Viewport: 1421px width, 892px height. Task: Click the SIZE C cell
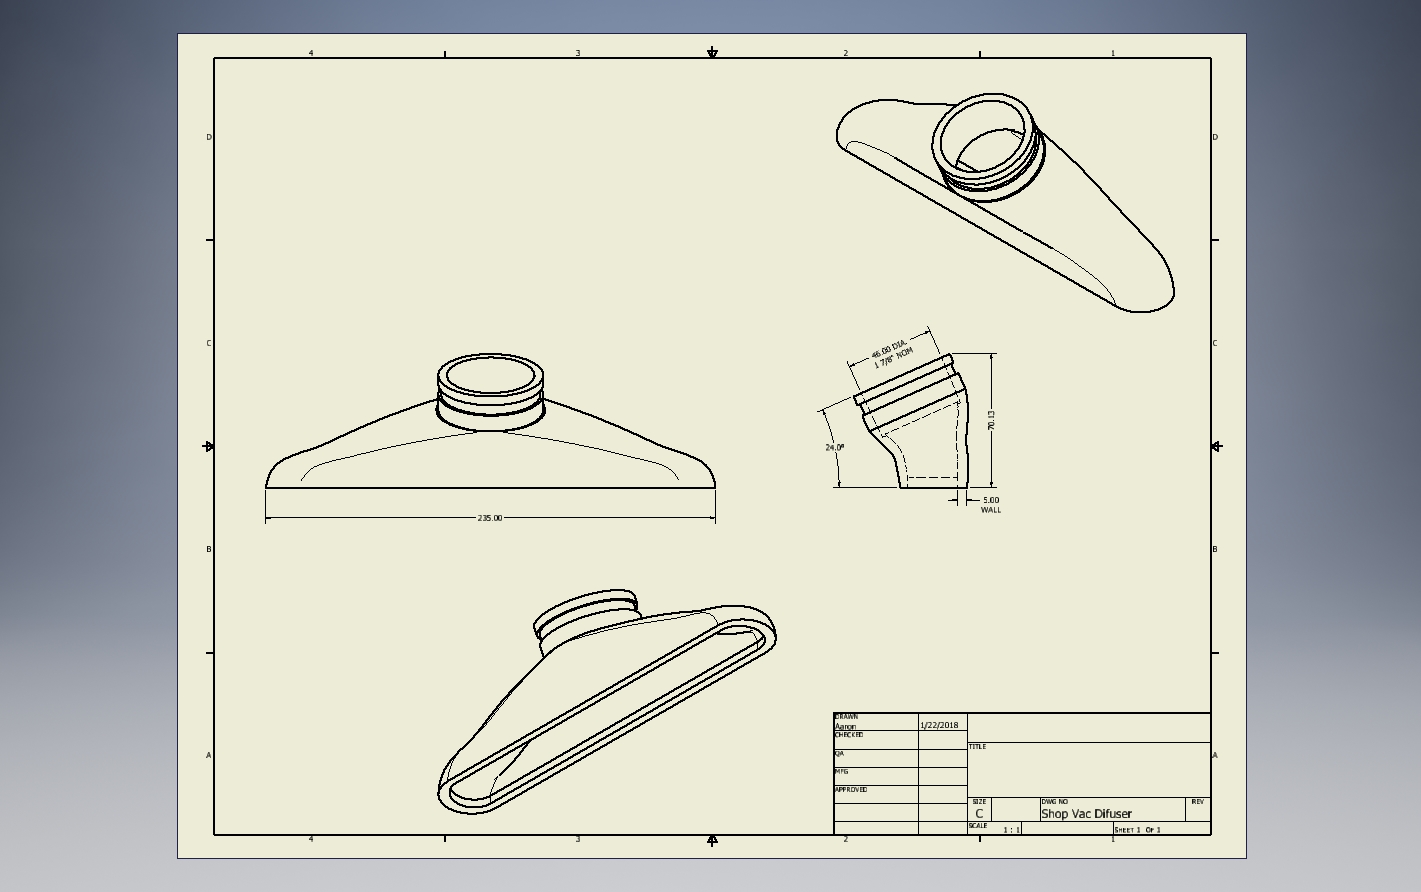[x=979, y=809]
